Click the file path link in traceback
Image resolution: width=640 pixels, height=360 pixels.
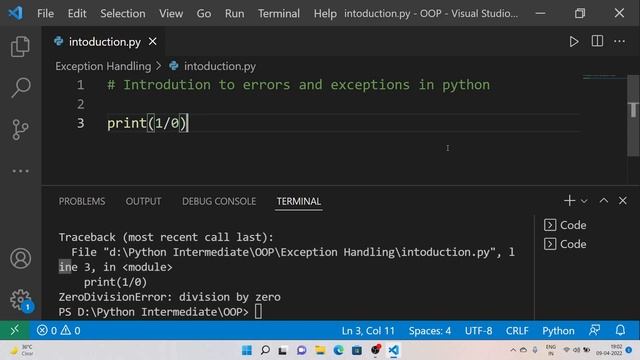(299, 252)
